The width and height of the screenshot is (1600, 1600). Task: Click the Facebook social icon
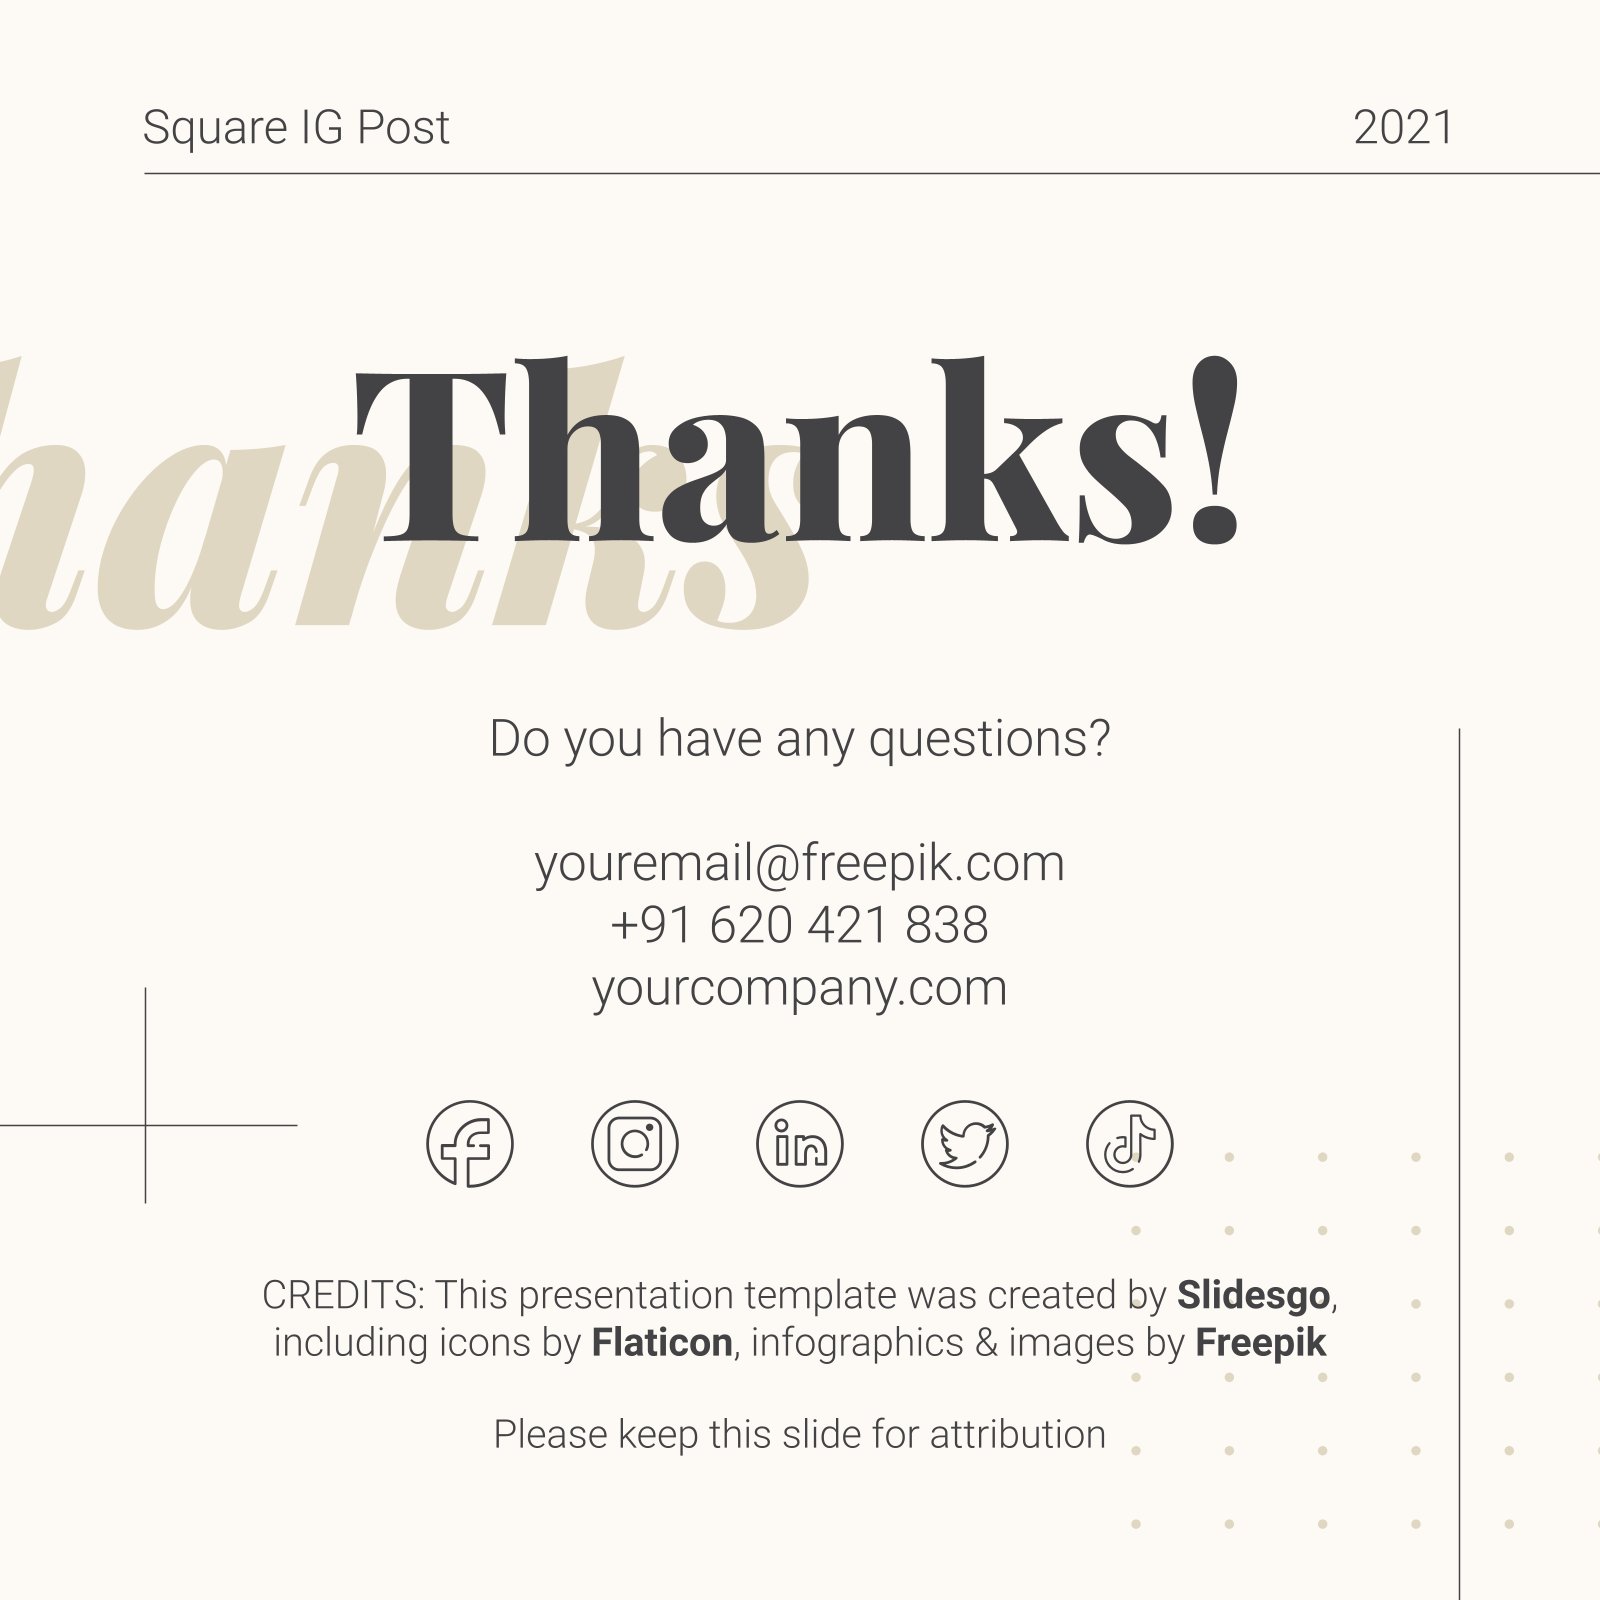(x=470, y=1144)
